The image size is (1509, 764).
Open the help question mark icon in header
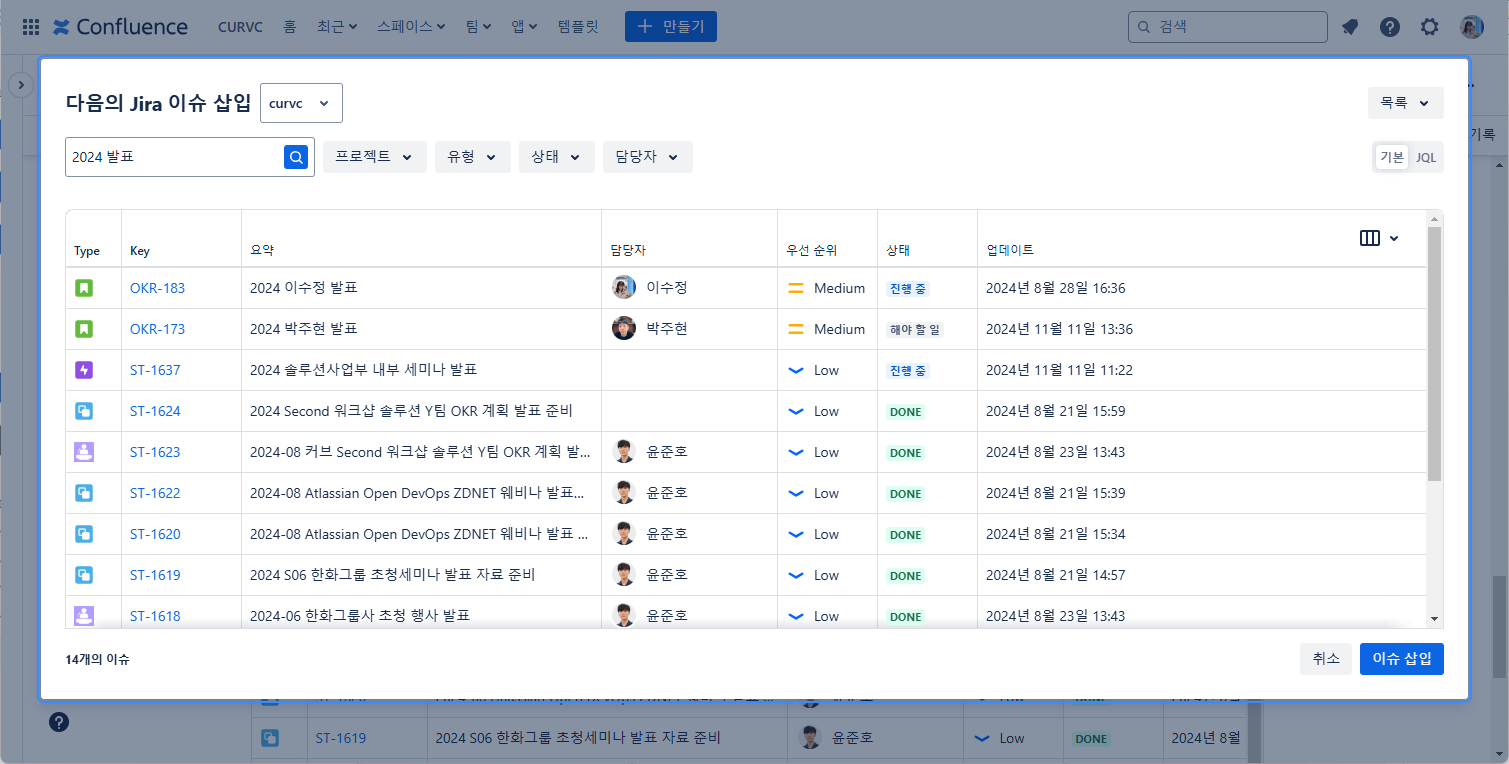pos(1390,27)
